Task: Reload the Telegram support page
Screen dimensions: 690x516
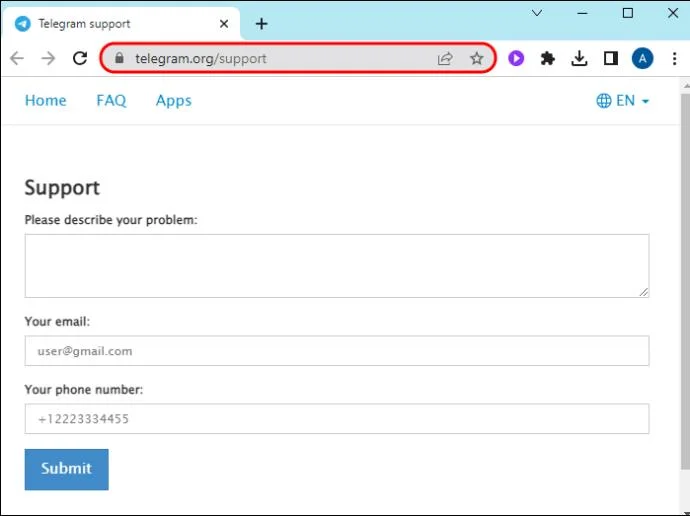Action: [x=80, y=58]
